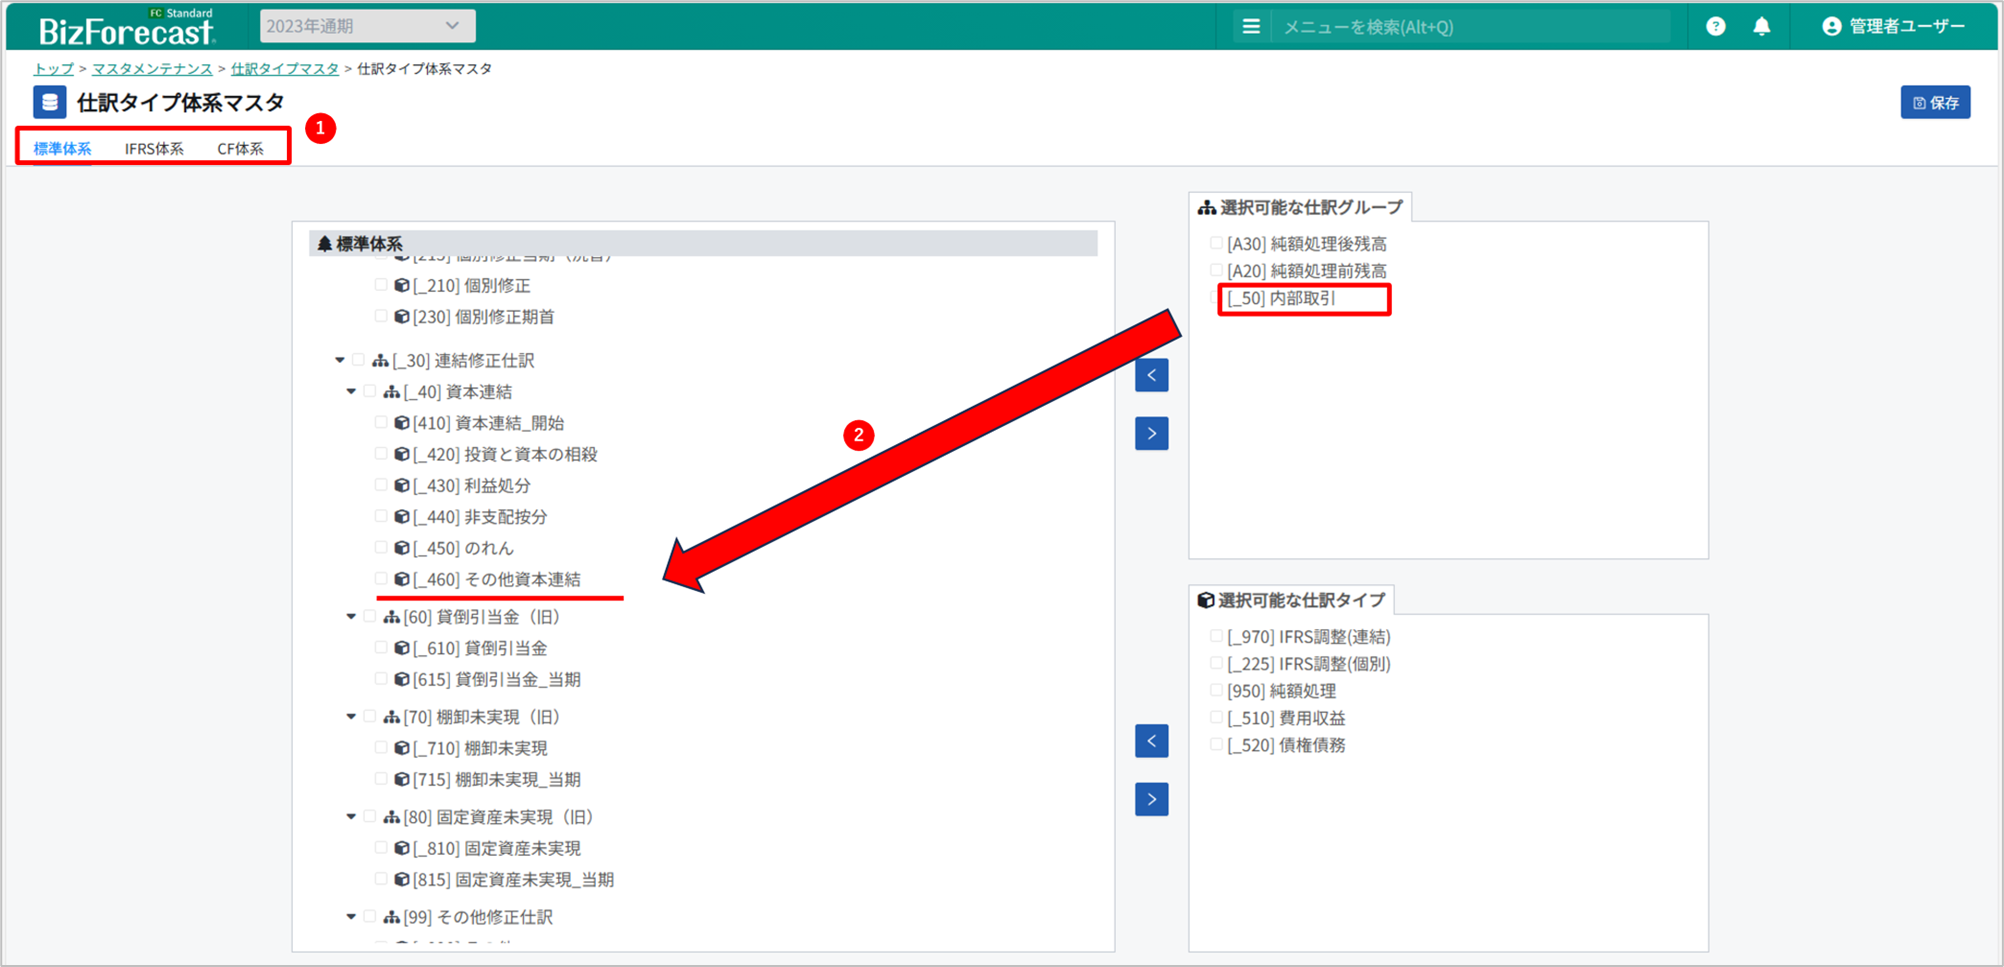Switch to the IFRS体系 tab

click(x=154, y=149)
